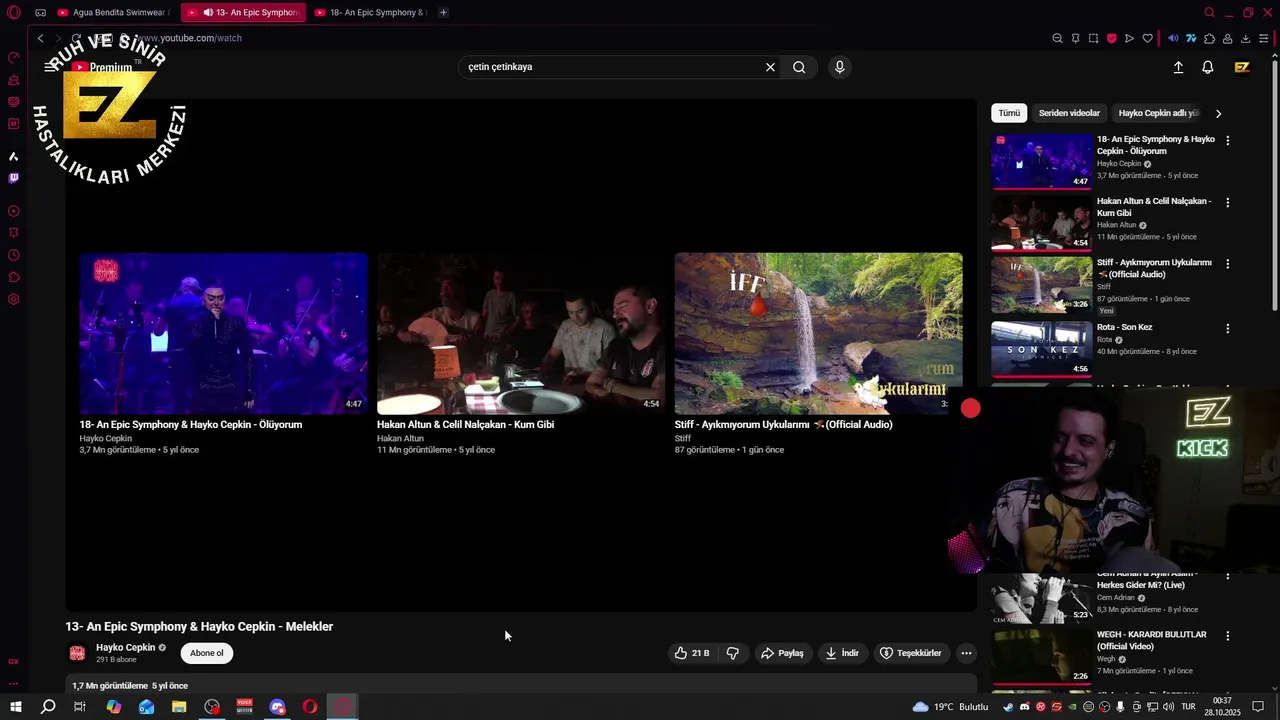The height and width of the screenshot is (720, 1280).
Task: Open YouTube notifications bell
Action: pos(1208,67)
